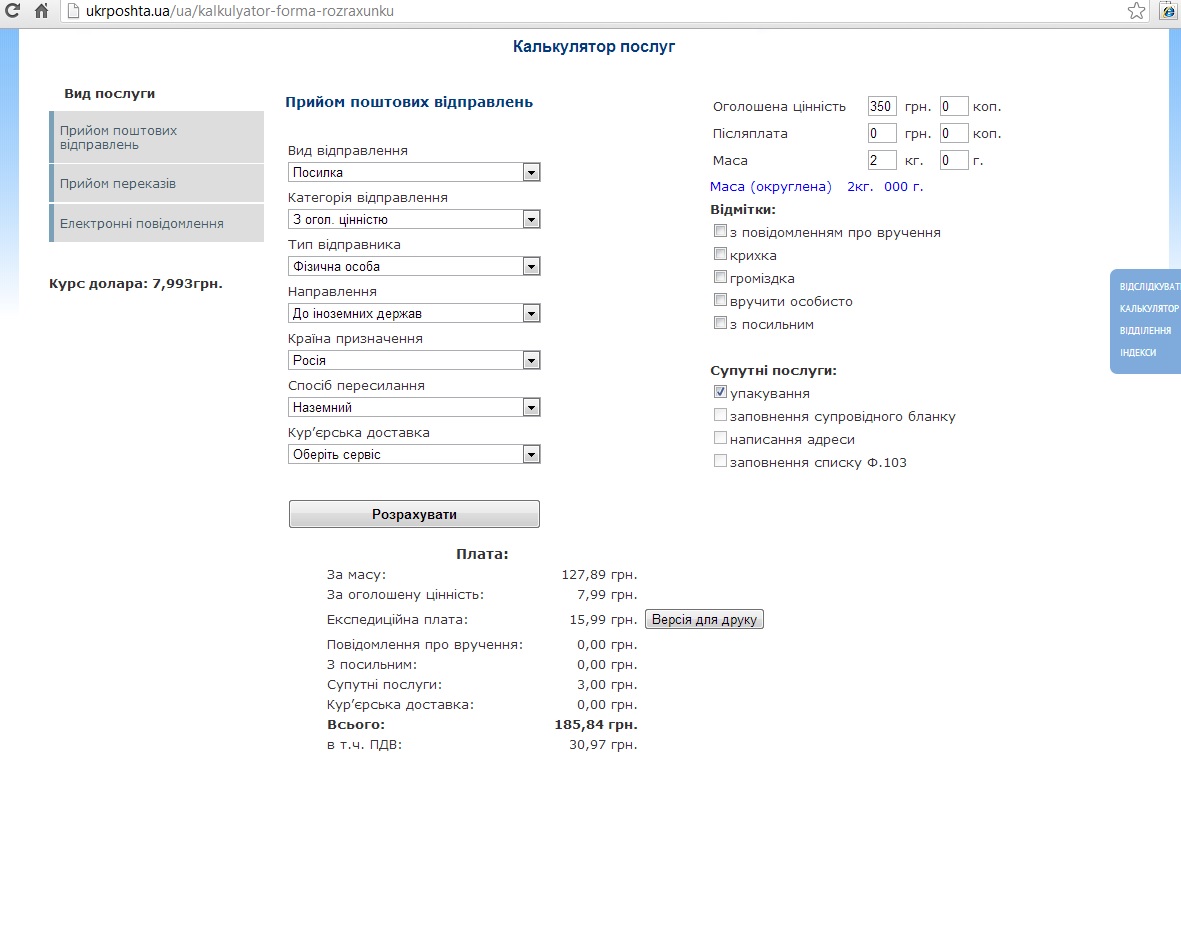Enable вручити особисто checkbox
The image size is (1181, 941).
coord(720,300)
